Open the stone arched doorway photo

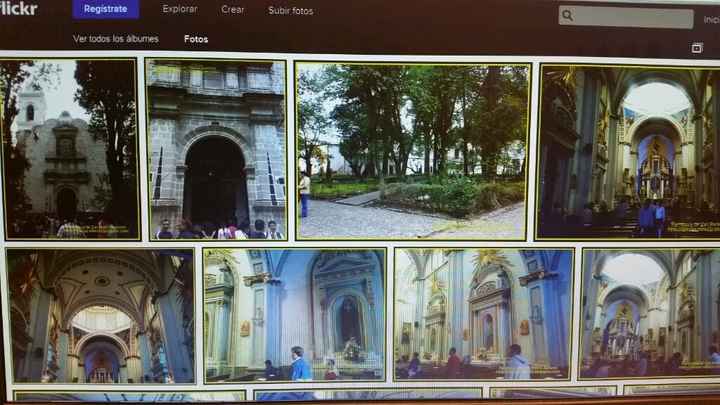[216, 149]
